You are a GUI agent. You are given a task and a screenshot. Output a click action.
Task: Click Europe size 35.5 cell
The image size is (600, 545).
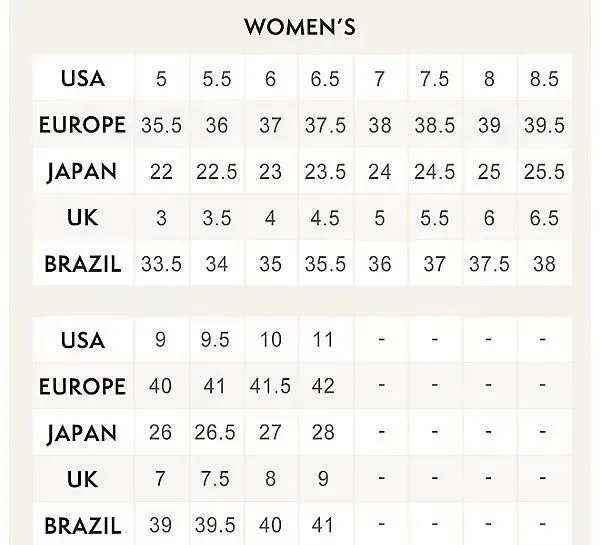point(161,125)
